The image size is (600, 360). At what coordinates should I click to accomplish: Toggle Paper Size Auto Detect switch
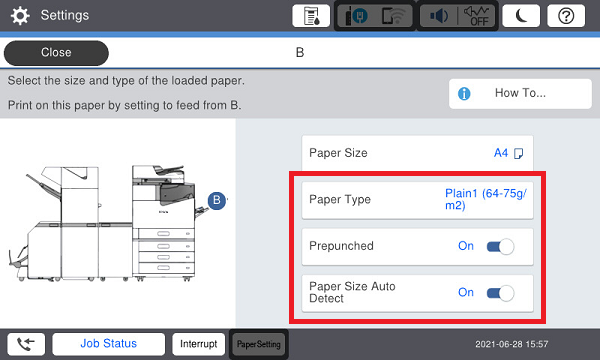[500, 293]
